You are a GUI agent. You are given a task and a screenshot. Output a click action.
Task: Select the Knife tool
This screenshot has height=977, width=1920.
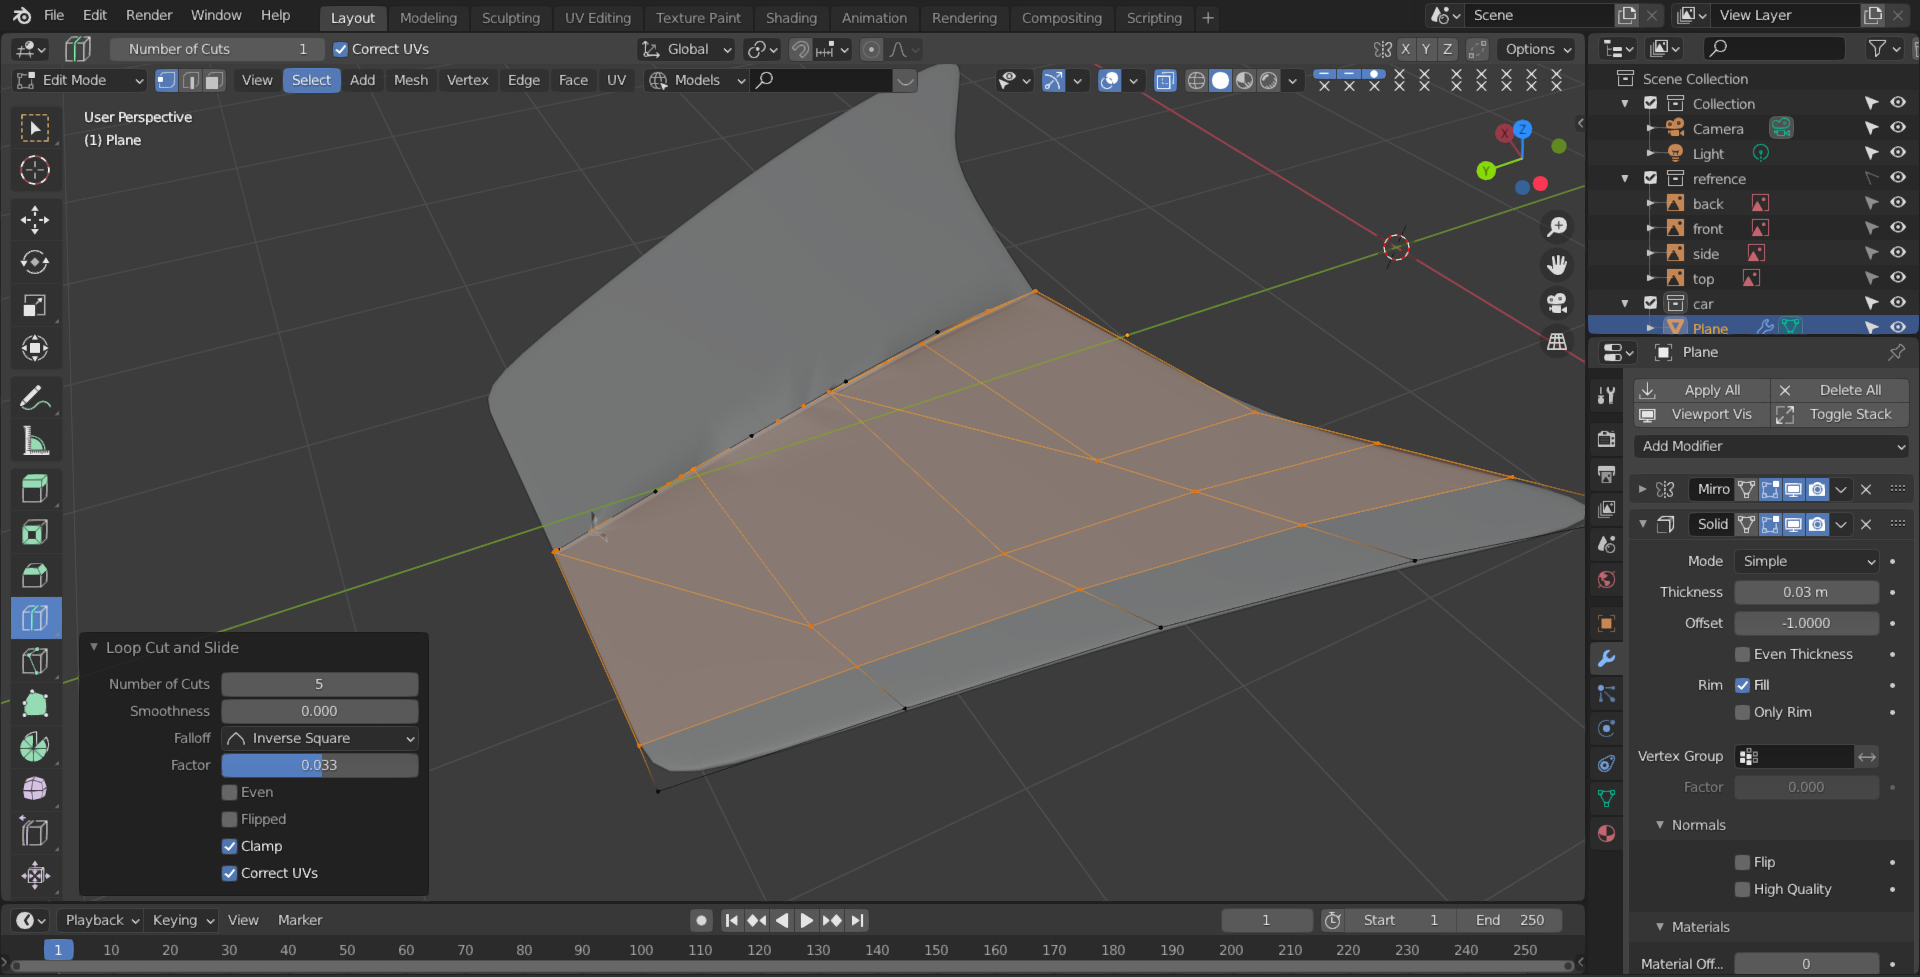pos(35,661)
